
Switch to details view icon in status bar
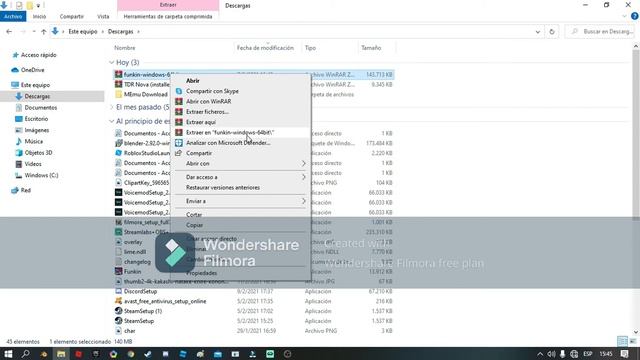(622, 342)
